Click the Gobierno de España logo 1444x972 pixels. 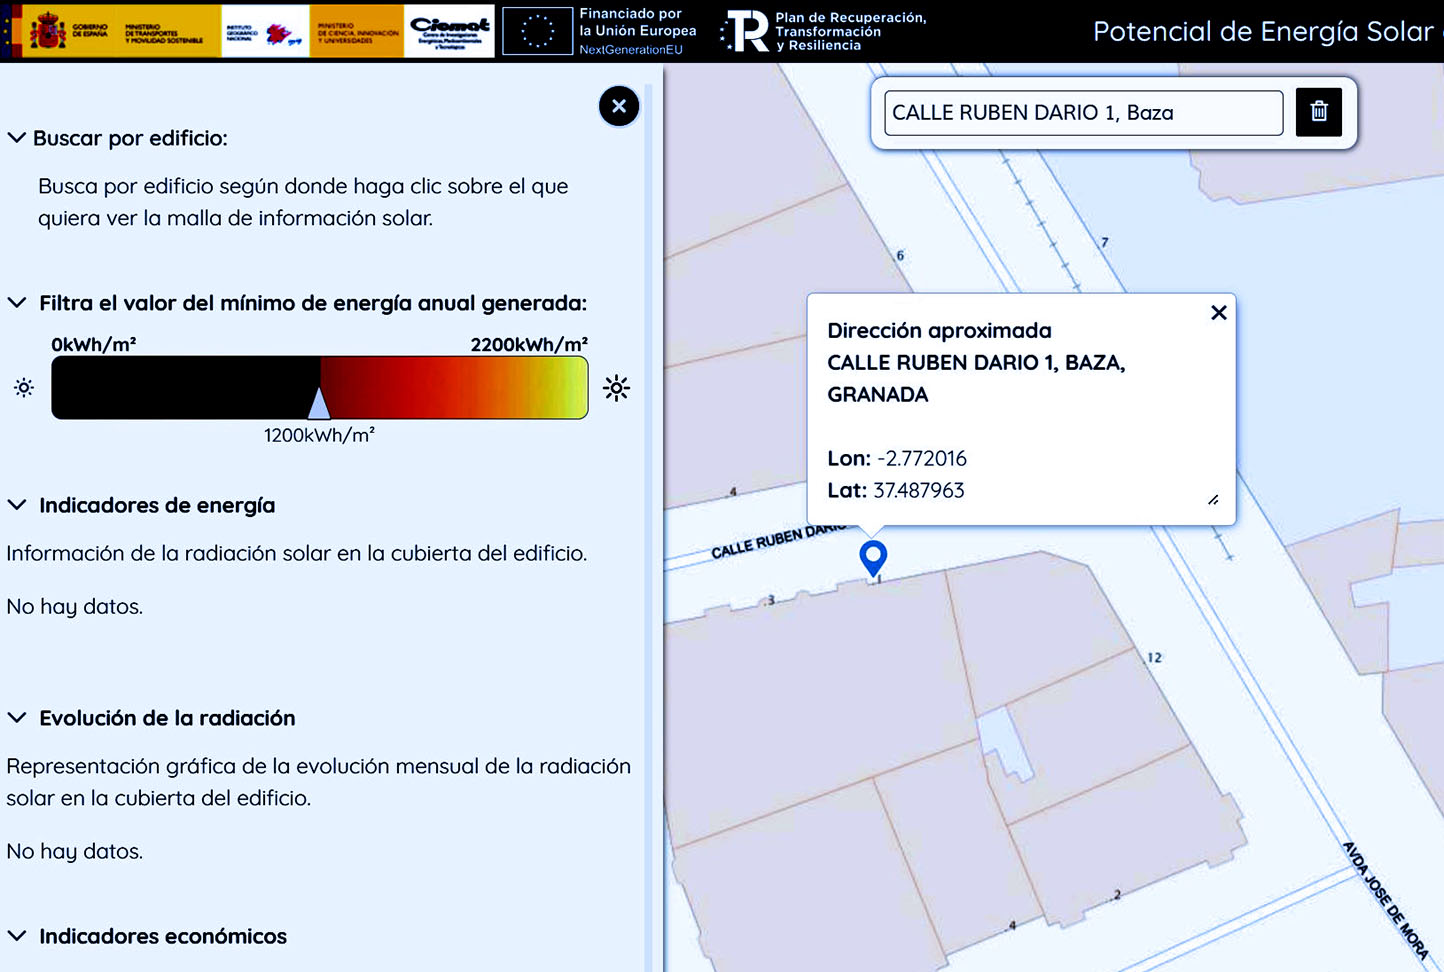pos(66,31)
